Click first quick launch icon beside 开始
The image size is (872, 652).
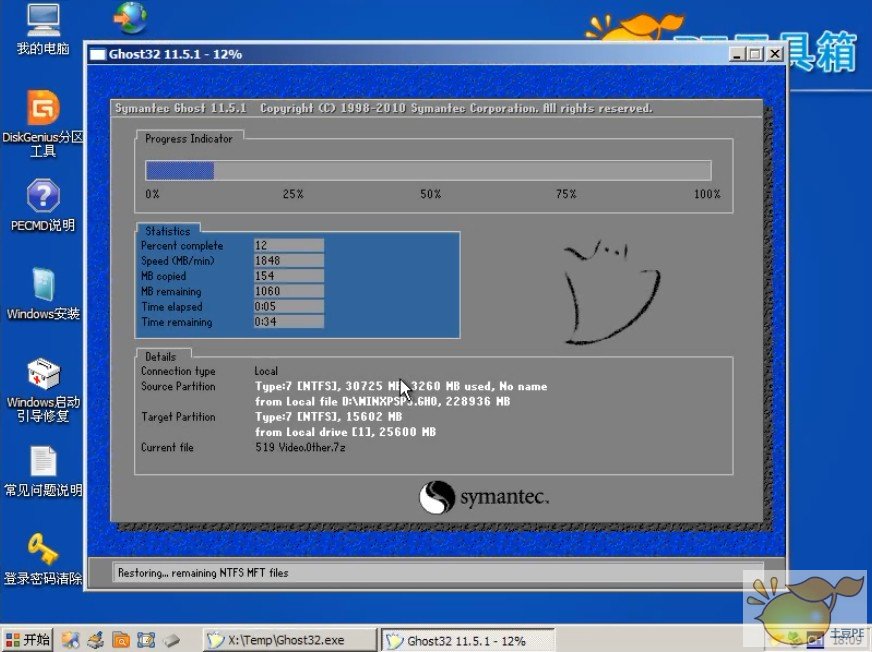coord(71,640)
